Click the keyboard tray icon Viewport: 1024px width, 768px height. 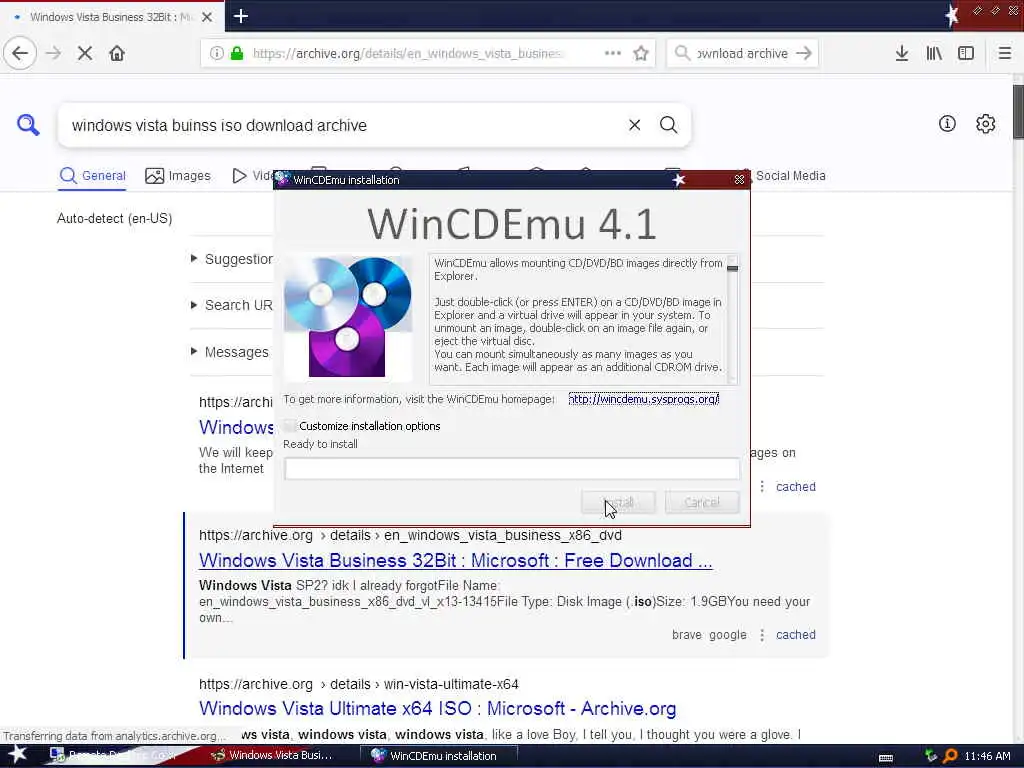click(886, 758)
